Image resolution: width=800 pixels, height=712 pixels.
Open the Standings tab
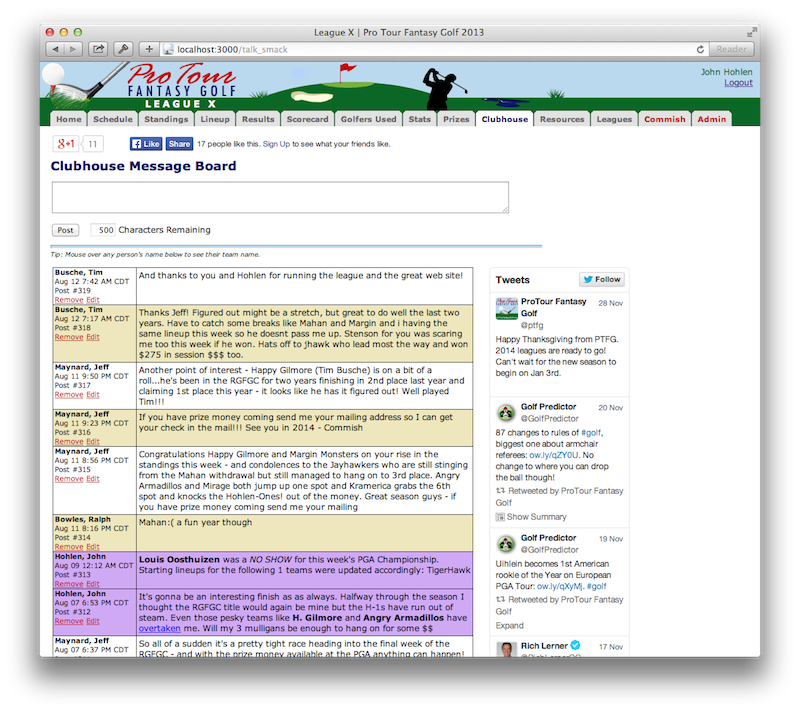pos(165,119)
